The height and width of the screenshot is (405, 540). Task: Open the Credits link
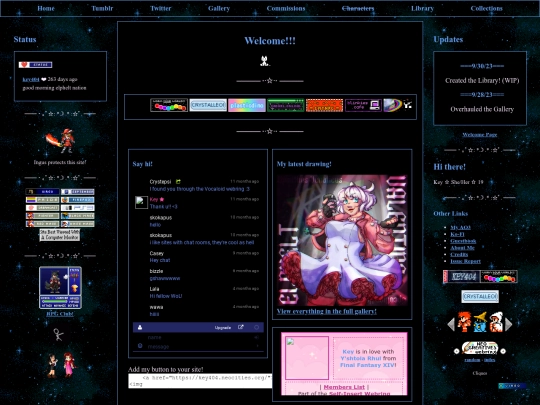pos(459,255)
